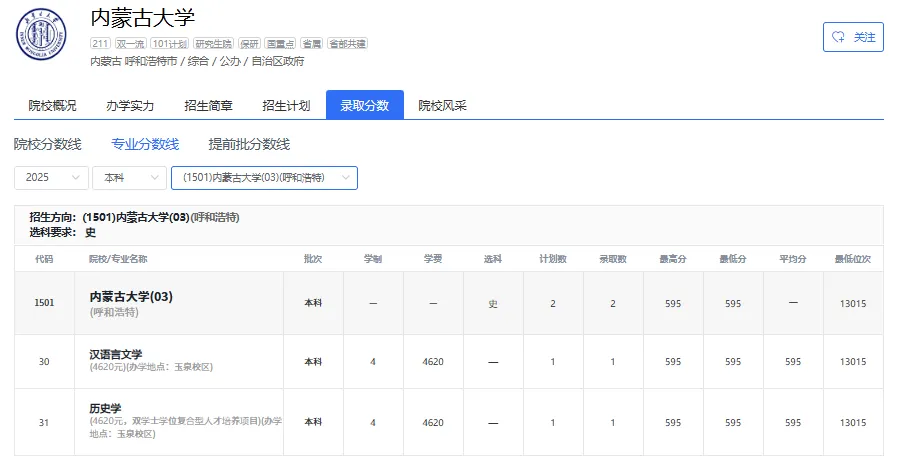Click the 学费 column header
897x474 pixels.
click(x=433, y=259)
